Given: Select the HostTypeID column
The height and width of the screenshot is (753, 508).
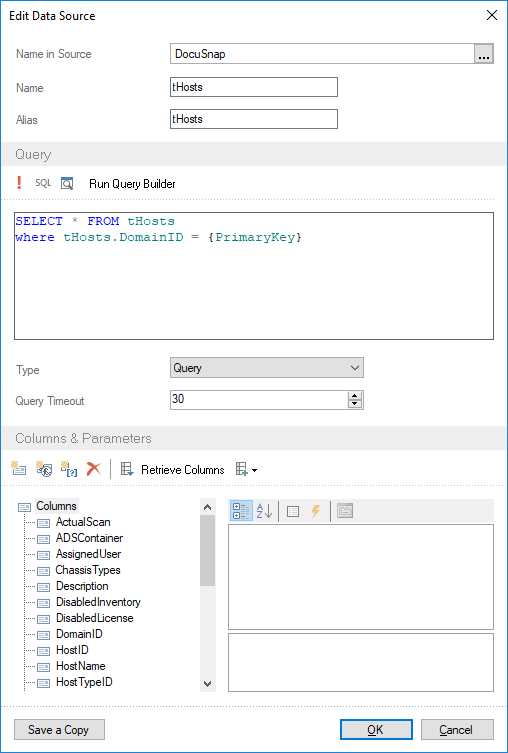Looking at the screenshot, I should pos(84,682).
